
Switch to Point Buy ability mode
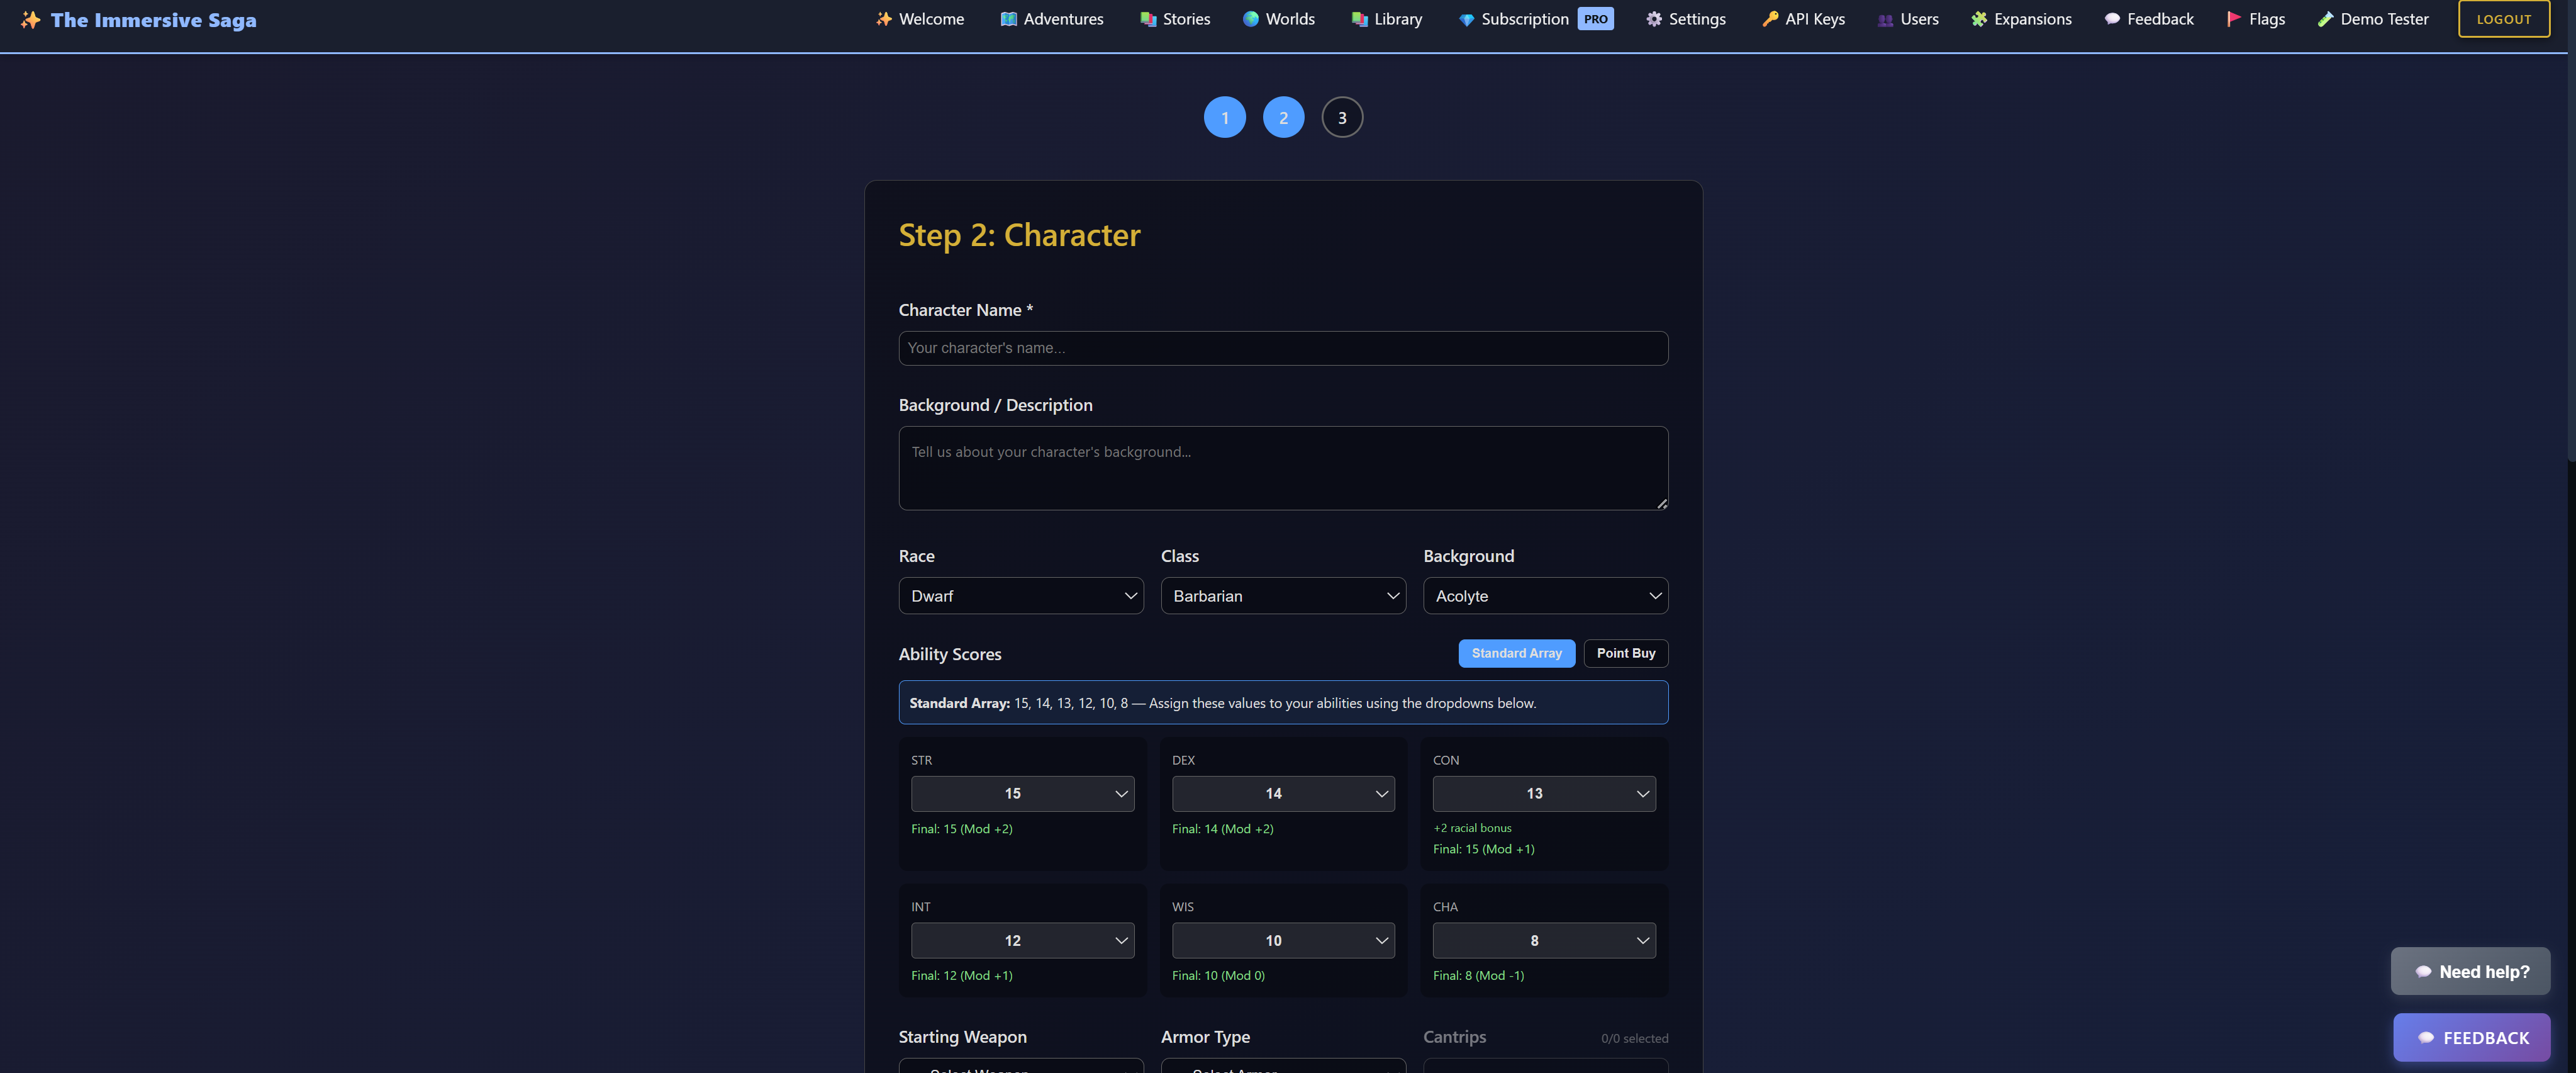tap(1625, 653)
